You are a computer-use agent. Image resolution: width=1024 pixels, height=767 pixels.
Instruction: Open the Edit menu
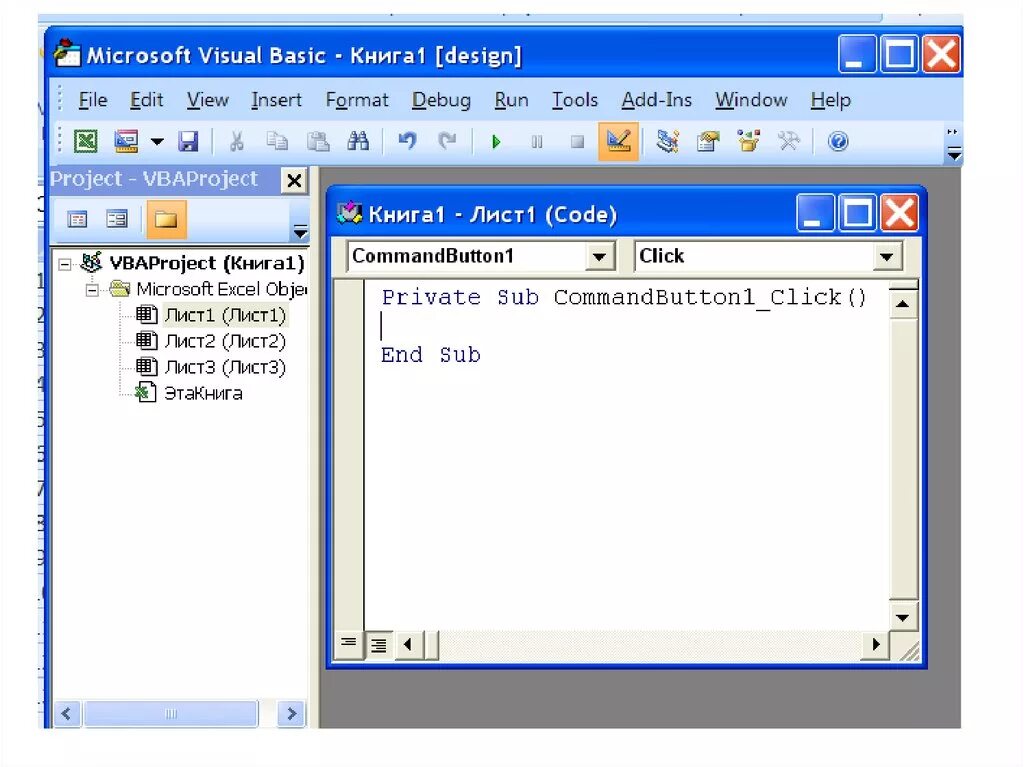[x=146, y=100]
